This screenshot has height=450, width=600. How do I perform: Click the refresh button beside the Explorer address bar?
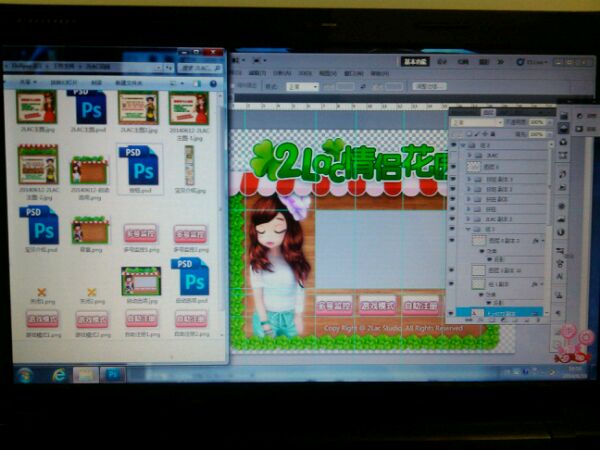click(169, 68)
